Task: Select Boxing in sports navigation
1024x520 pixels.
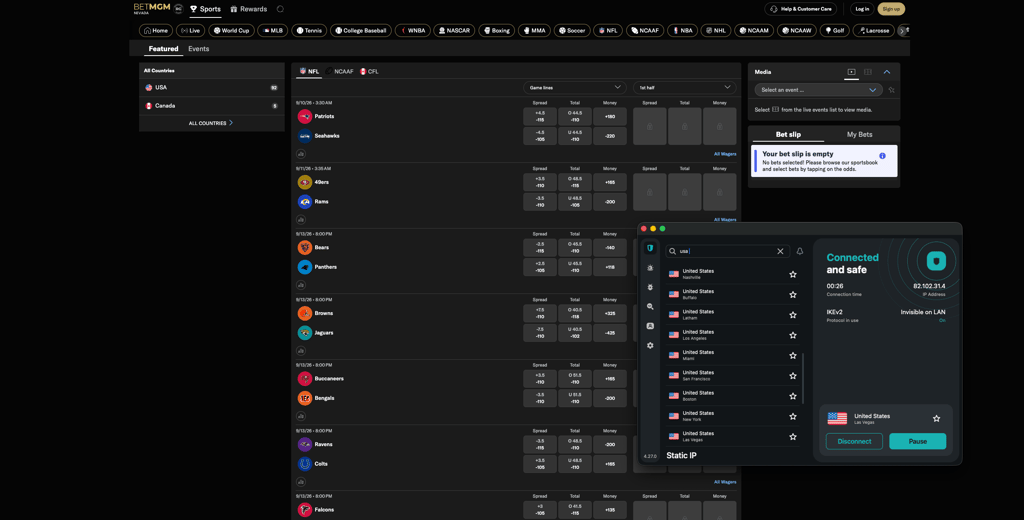Action: tap(496, 31)
